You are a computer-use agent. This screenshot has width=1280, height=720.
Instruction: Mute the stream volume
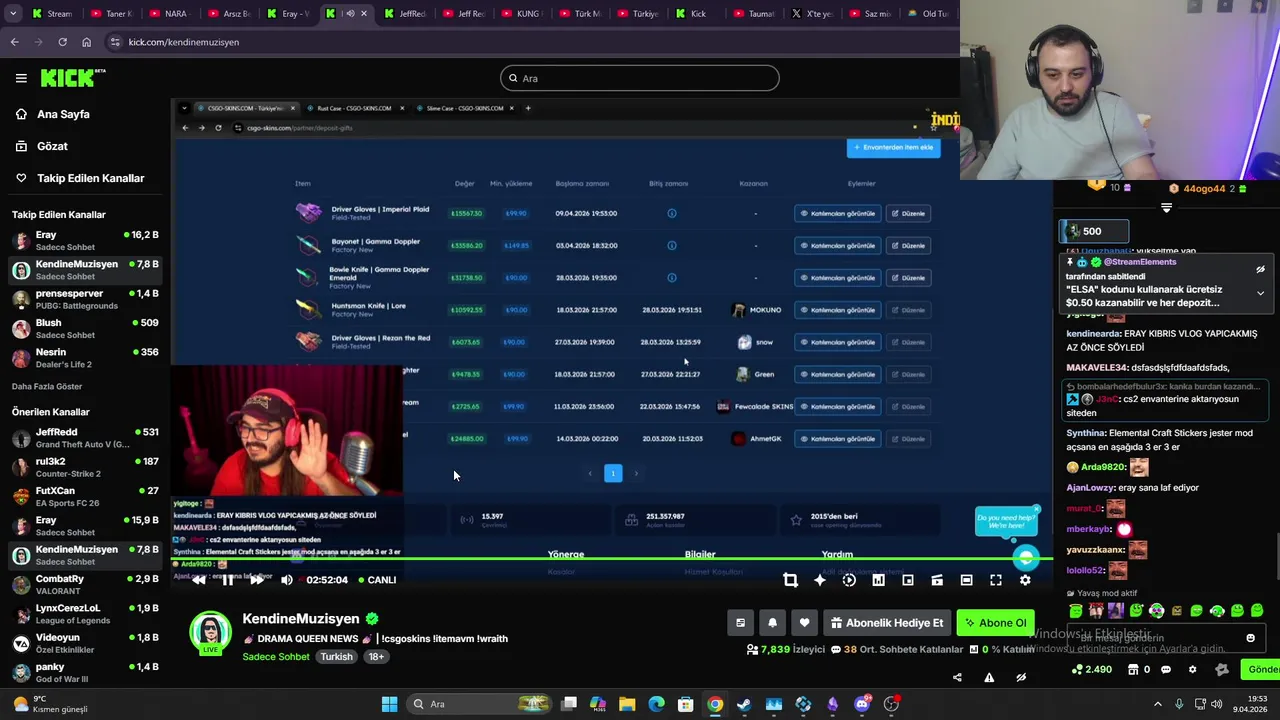287,580
